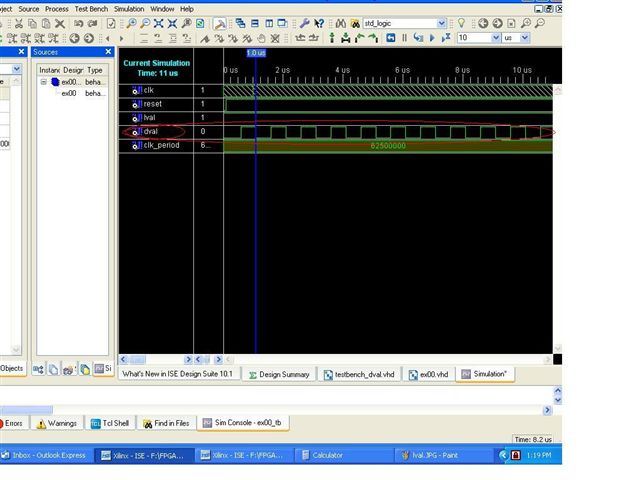This screenshot has width=640, height=480.
Task: Click the pause simulation icon
Action: pos(404,38)
